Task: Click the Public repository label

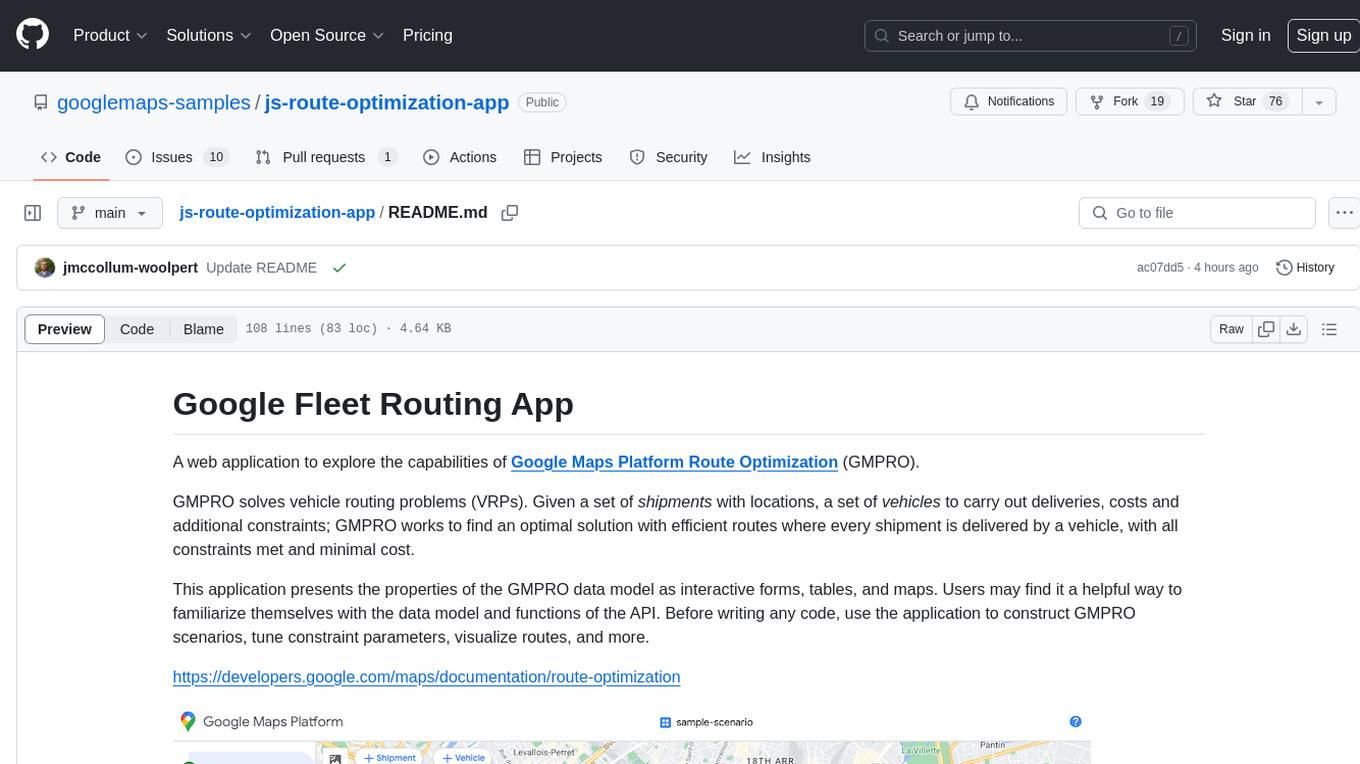Action: tap(542, 102)
